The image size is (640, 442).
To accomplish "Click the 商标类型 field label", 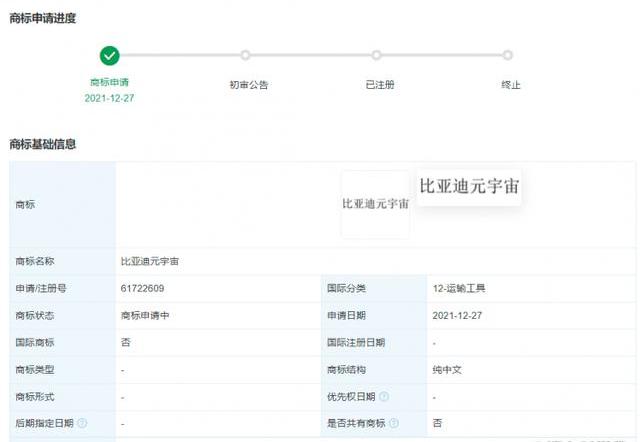I will tap(35, 370).
